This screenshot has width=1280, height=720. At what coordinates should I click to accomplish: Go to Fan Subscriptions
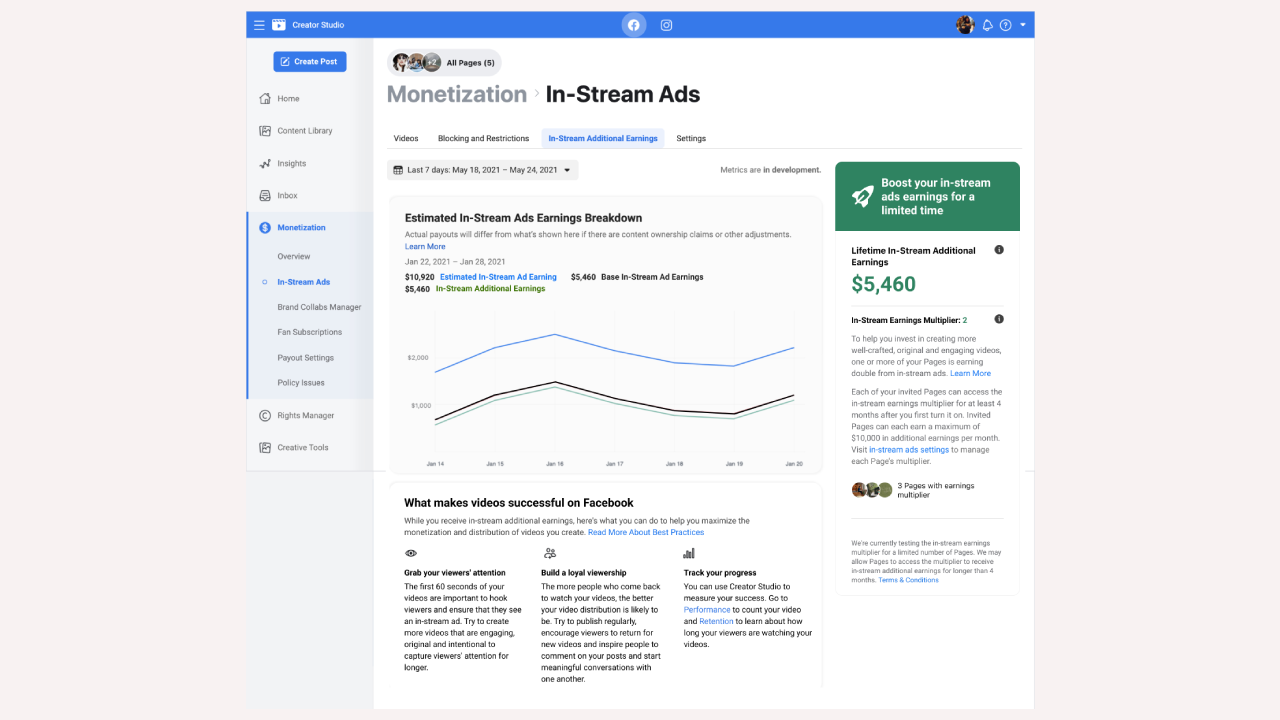click(310, 332)
